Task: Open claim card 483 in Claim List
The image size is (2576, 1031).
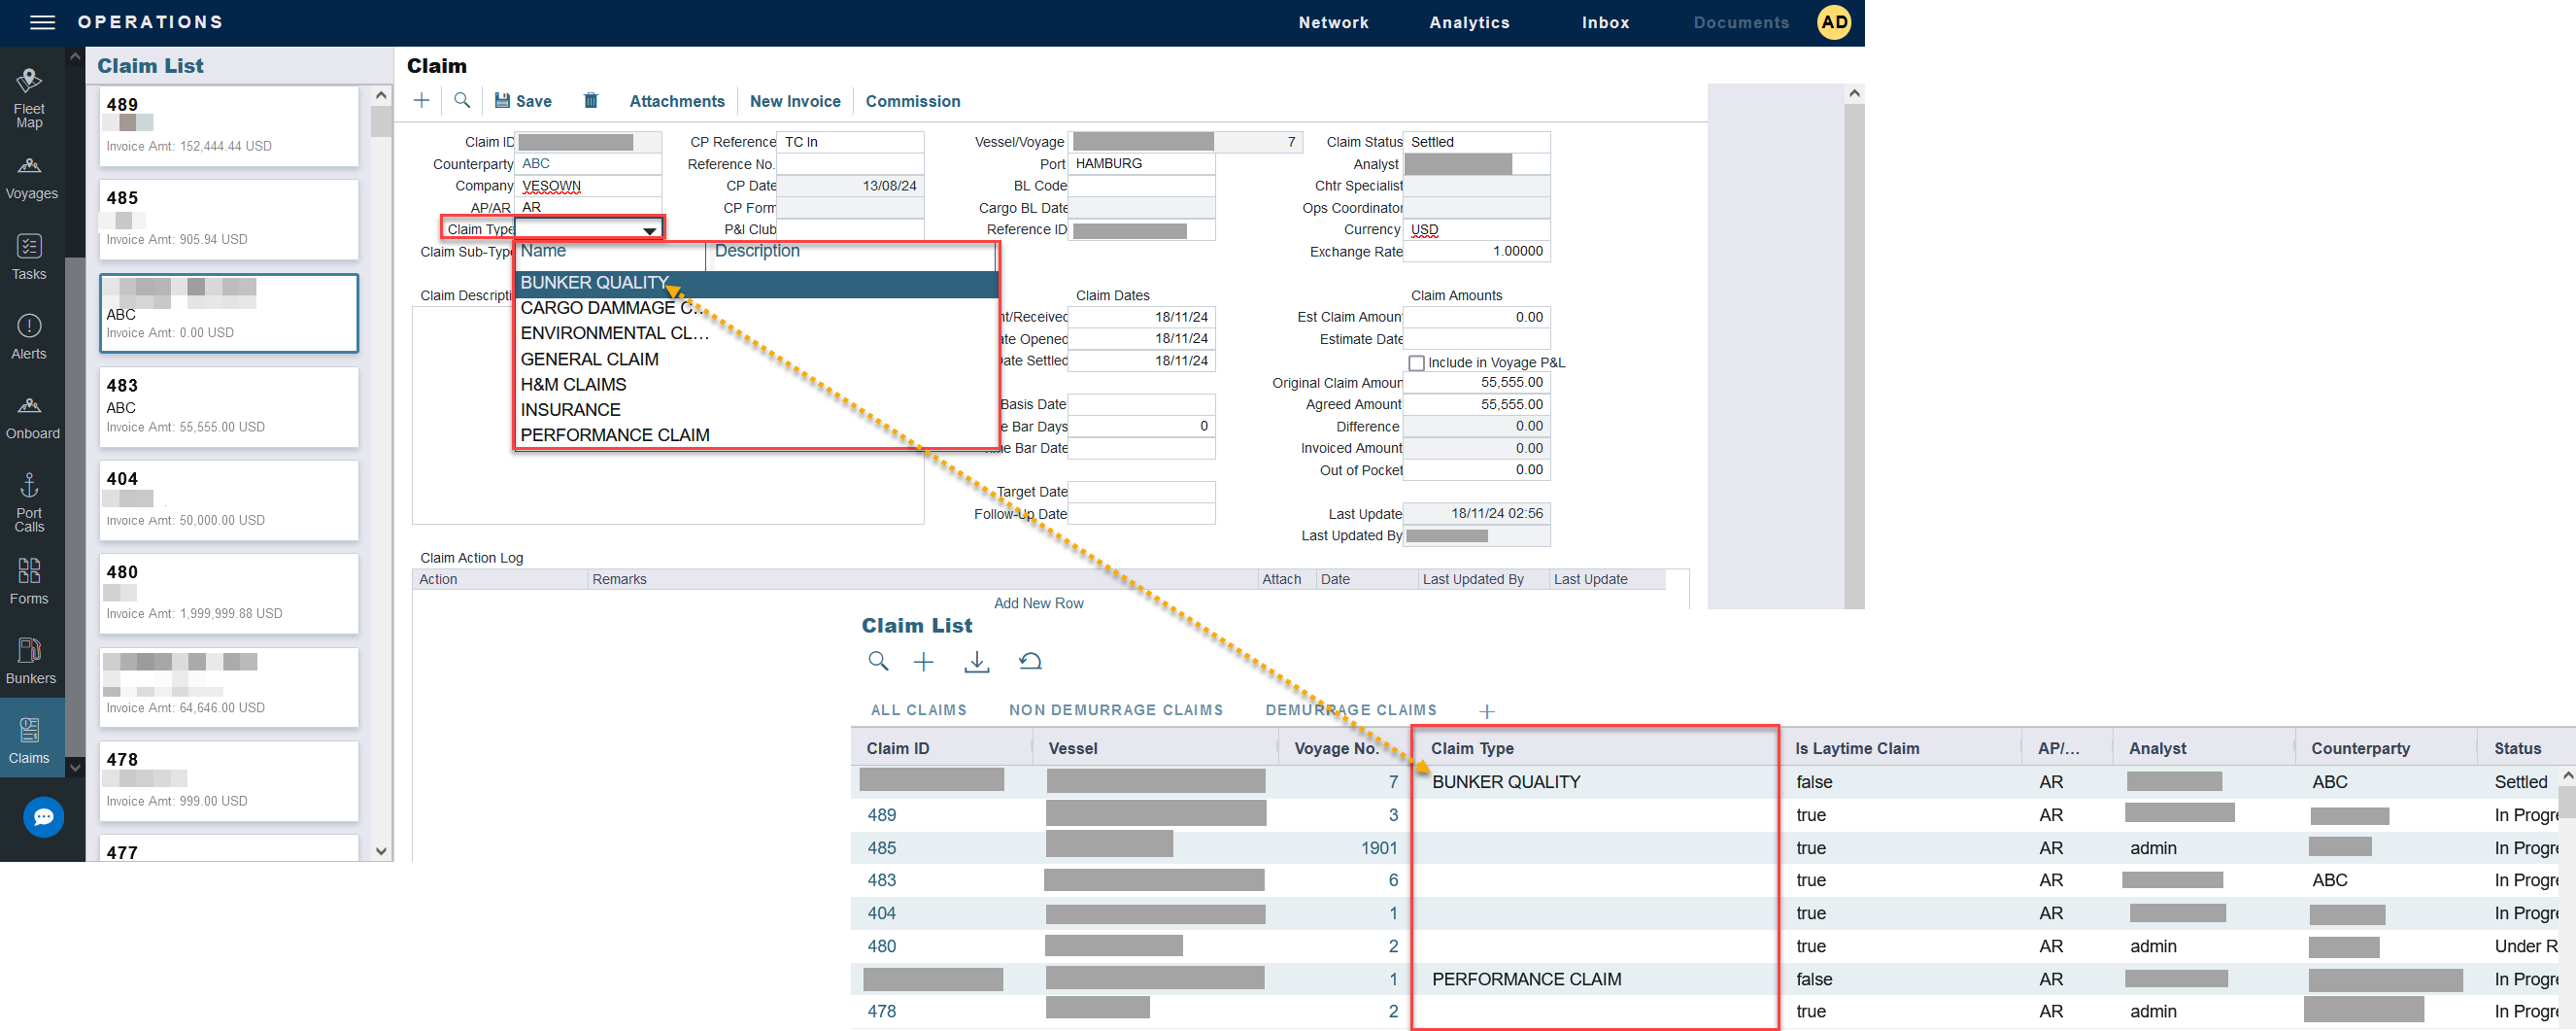Action: click(x=228, y=406)
